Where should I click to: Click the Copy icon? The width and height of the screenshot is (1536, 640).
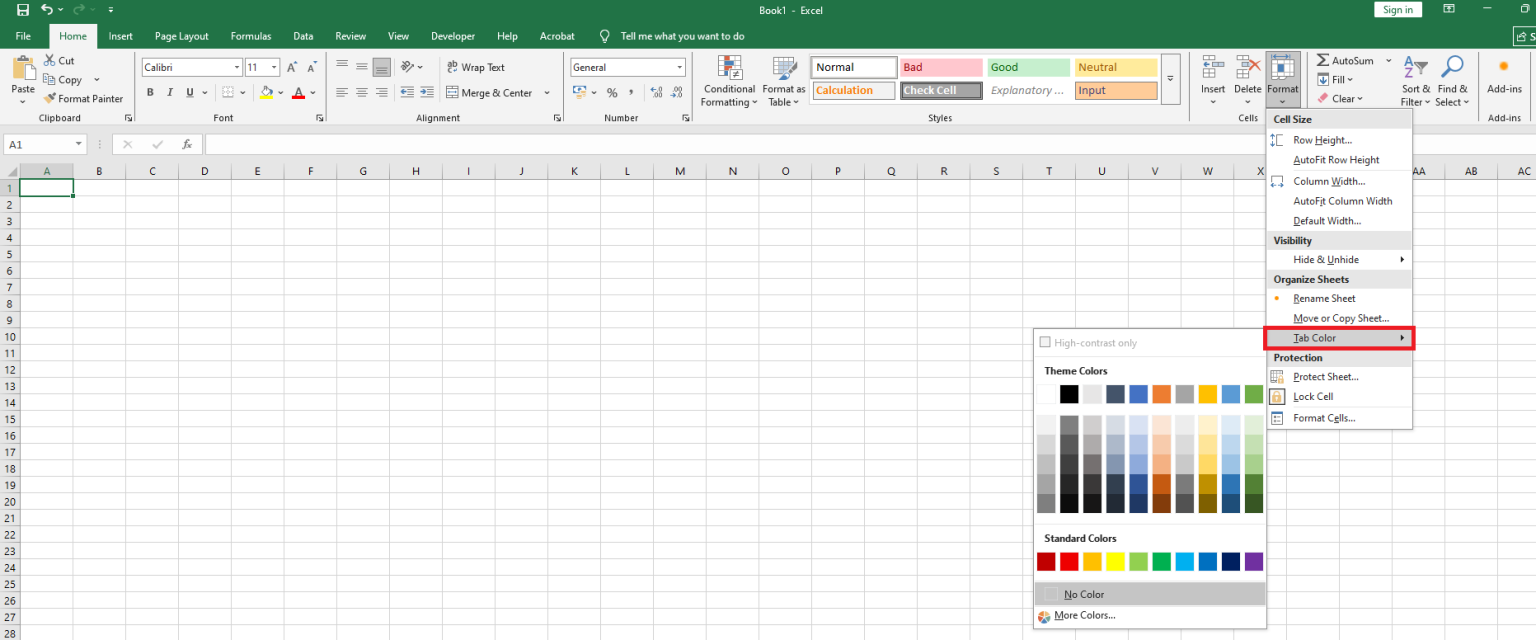[x=50, y=79]
